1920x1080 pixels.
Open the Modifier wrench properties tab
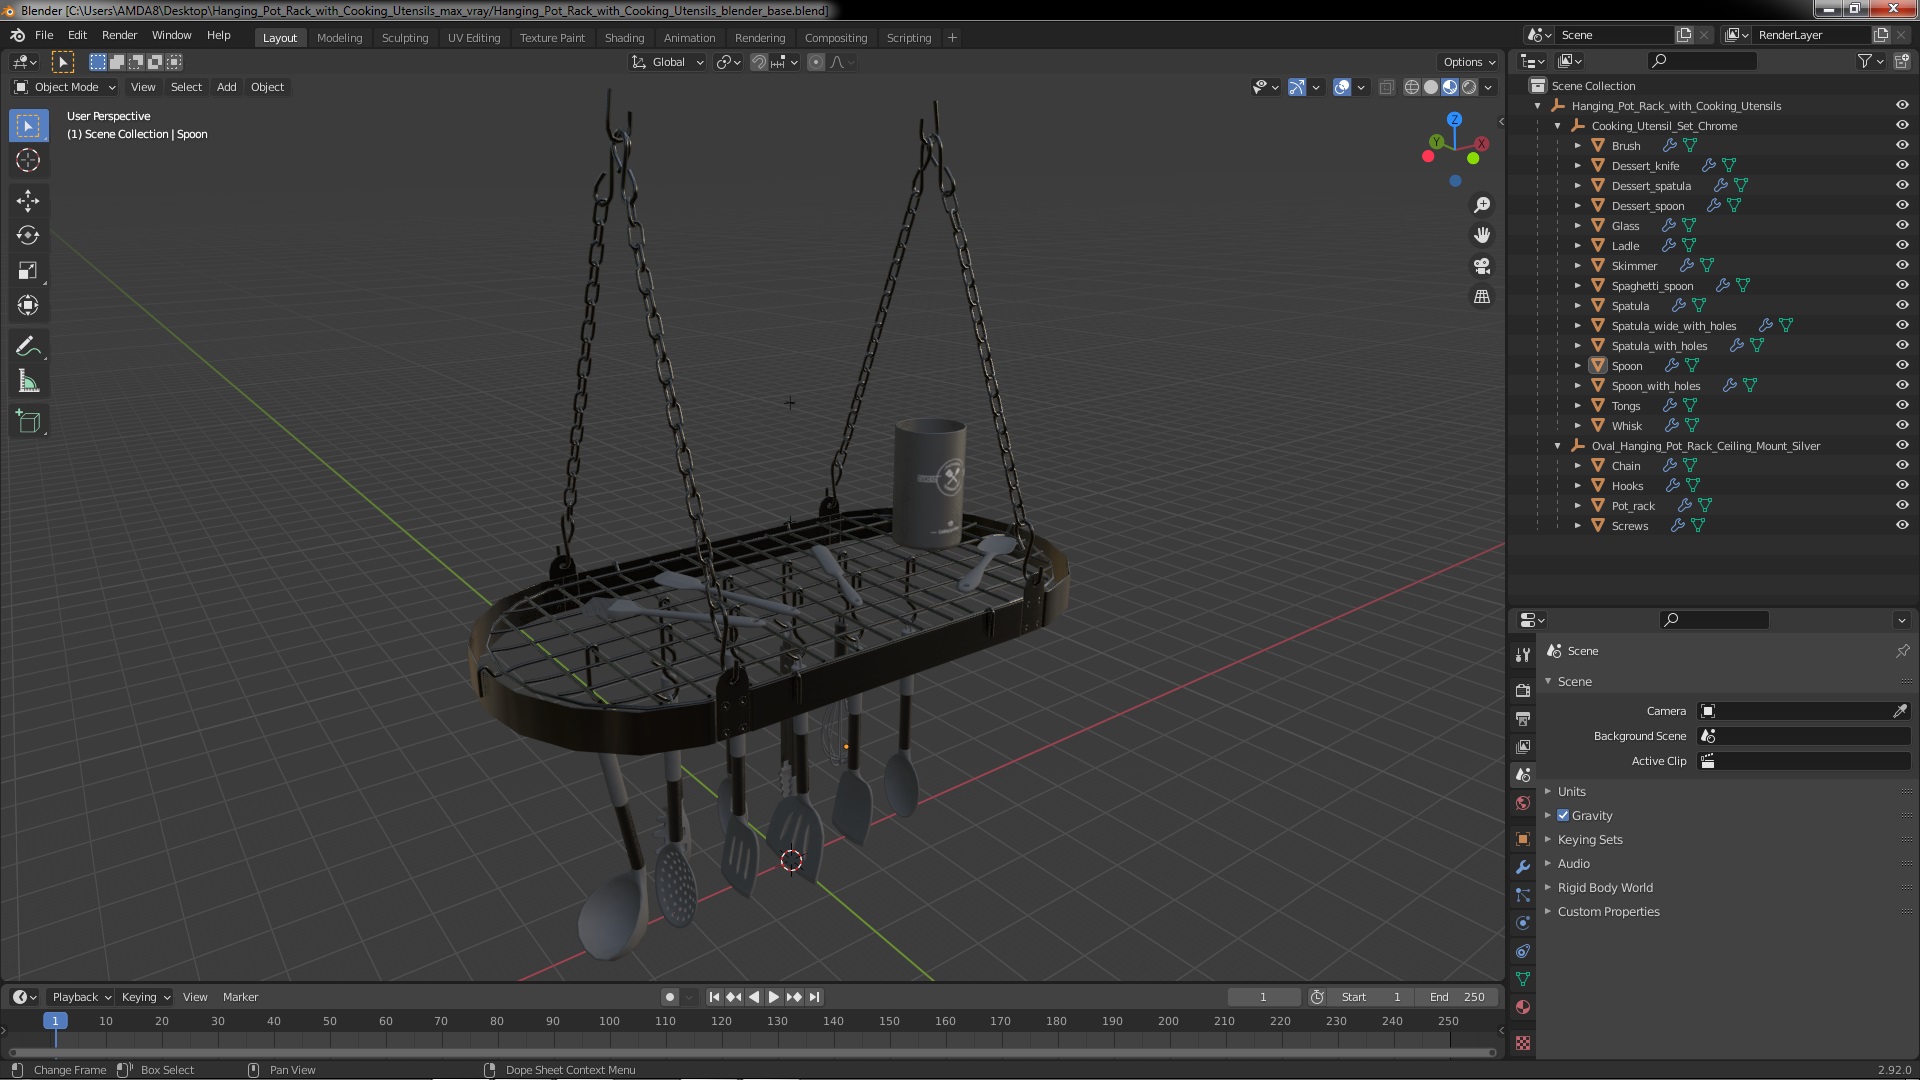pyautogui.click(x=1523, y=867)
